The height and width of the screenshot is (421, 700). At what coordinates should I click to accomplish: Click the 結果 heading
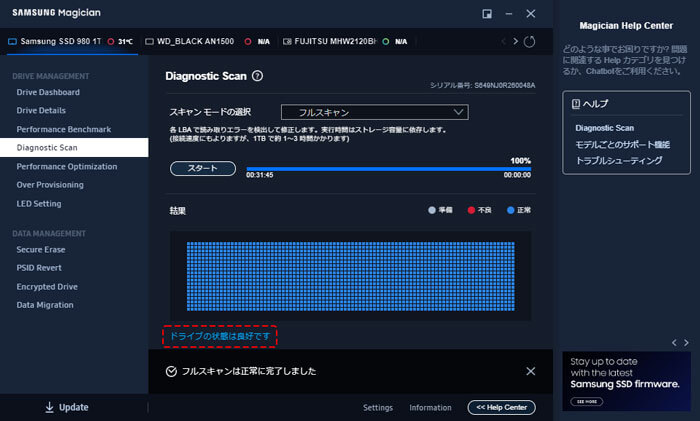point(177,211)
